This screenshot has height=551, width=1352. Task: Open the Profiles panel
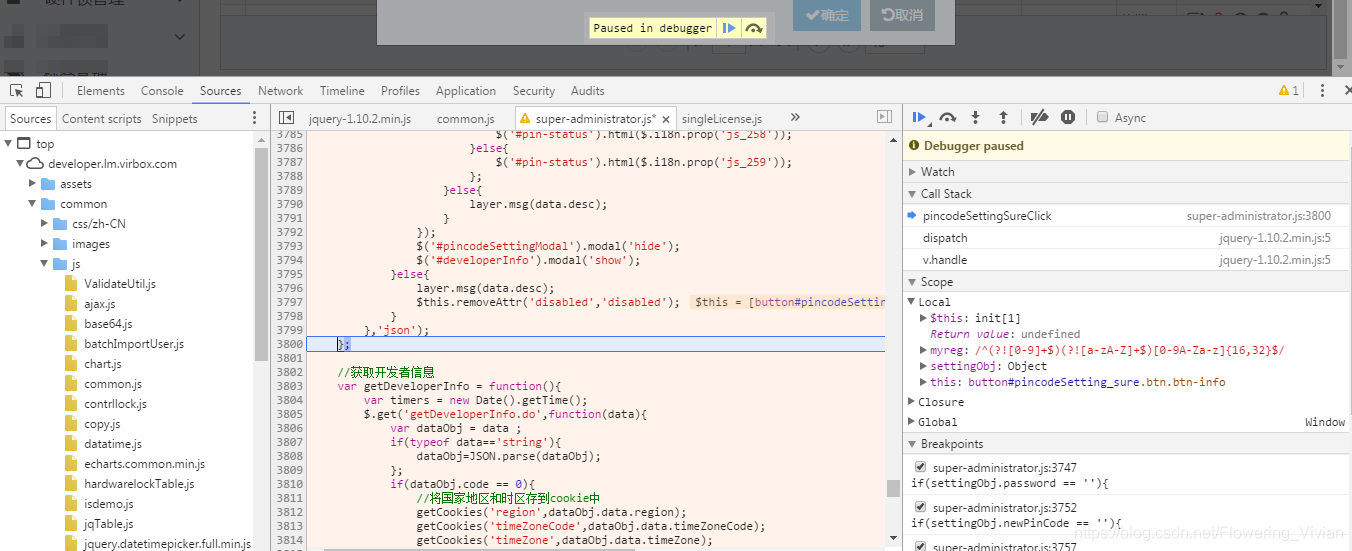pyautogui.click(x=400, y=91)
